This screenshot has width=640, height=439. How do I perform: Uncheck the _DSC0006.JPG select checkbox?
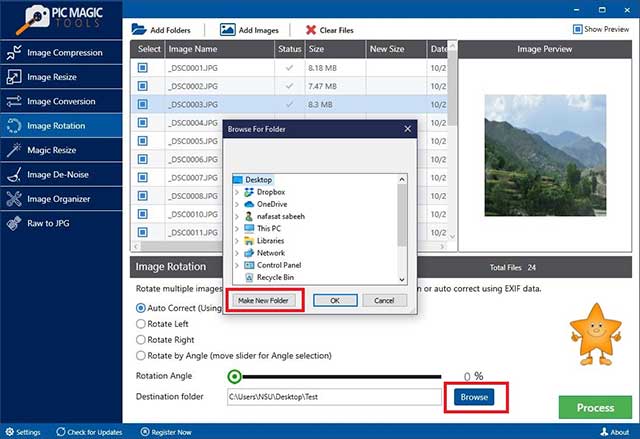(142, 159)
